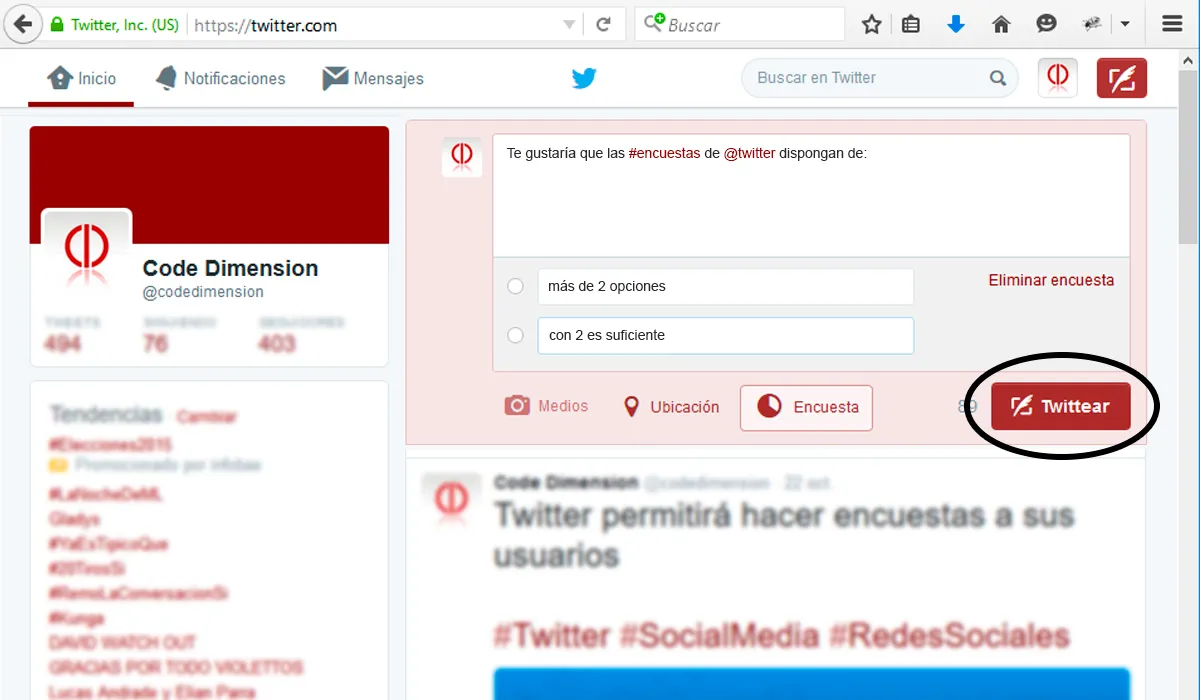Click the tweet text compose area
Image resolution: width=1200 pixels, height=700 pixels.
811,196
